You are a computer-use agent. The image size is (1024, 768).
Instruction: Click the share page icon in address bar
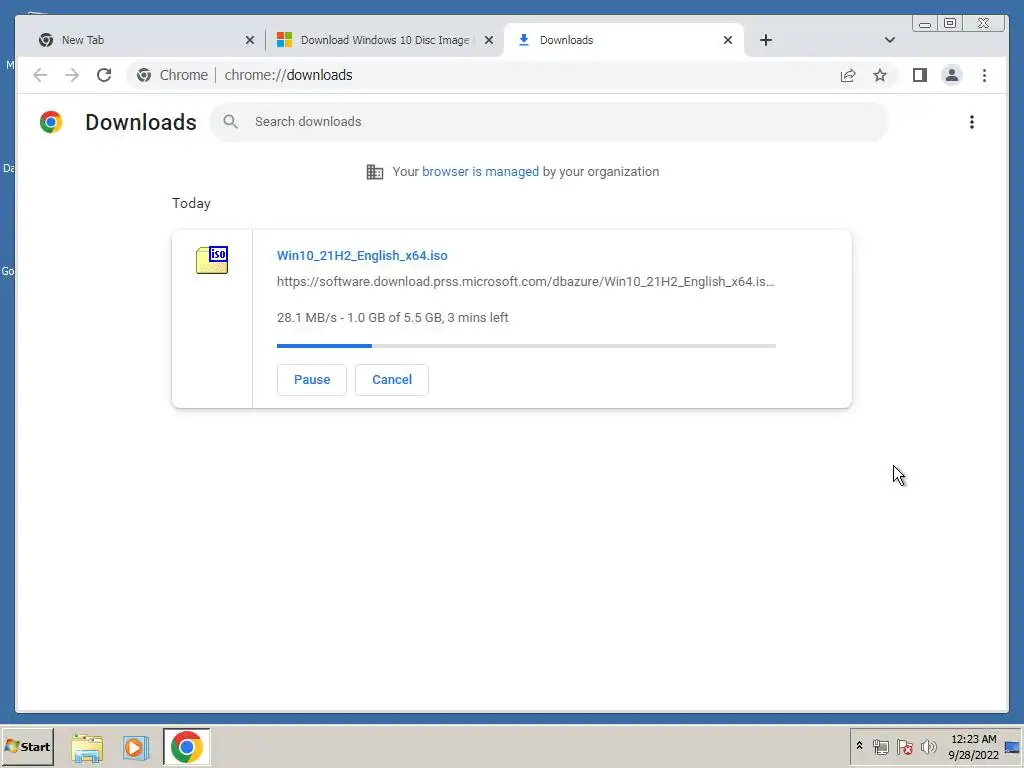tap(848, 75)
